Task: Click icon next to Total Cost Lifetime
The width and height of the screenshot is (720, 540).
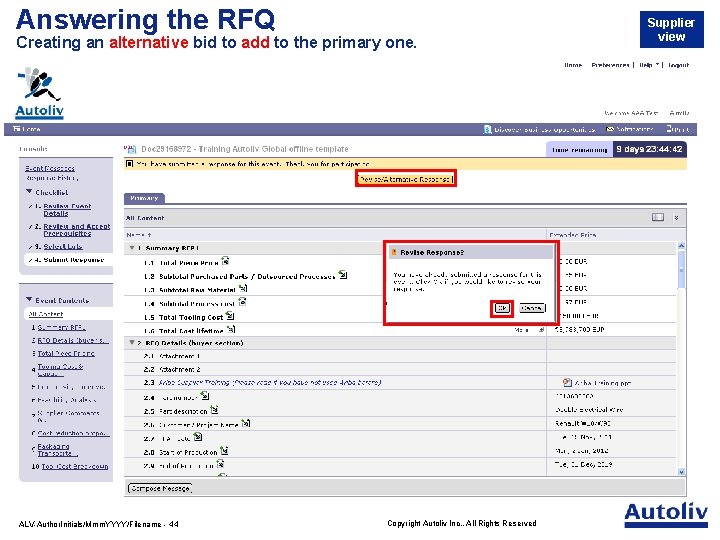Action: click(231, 329)
